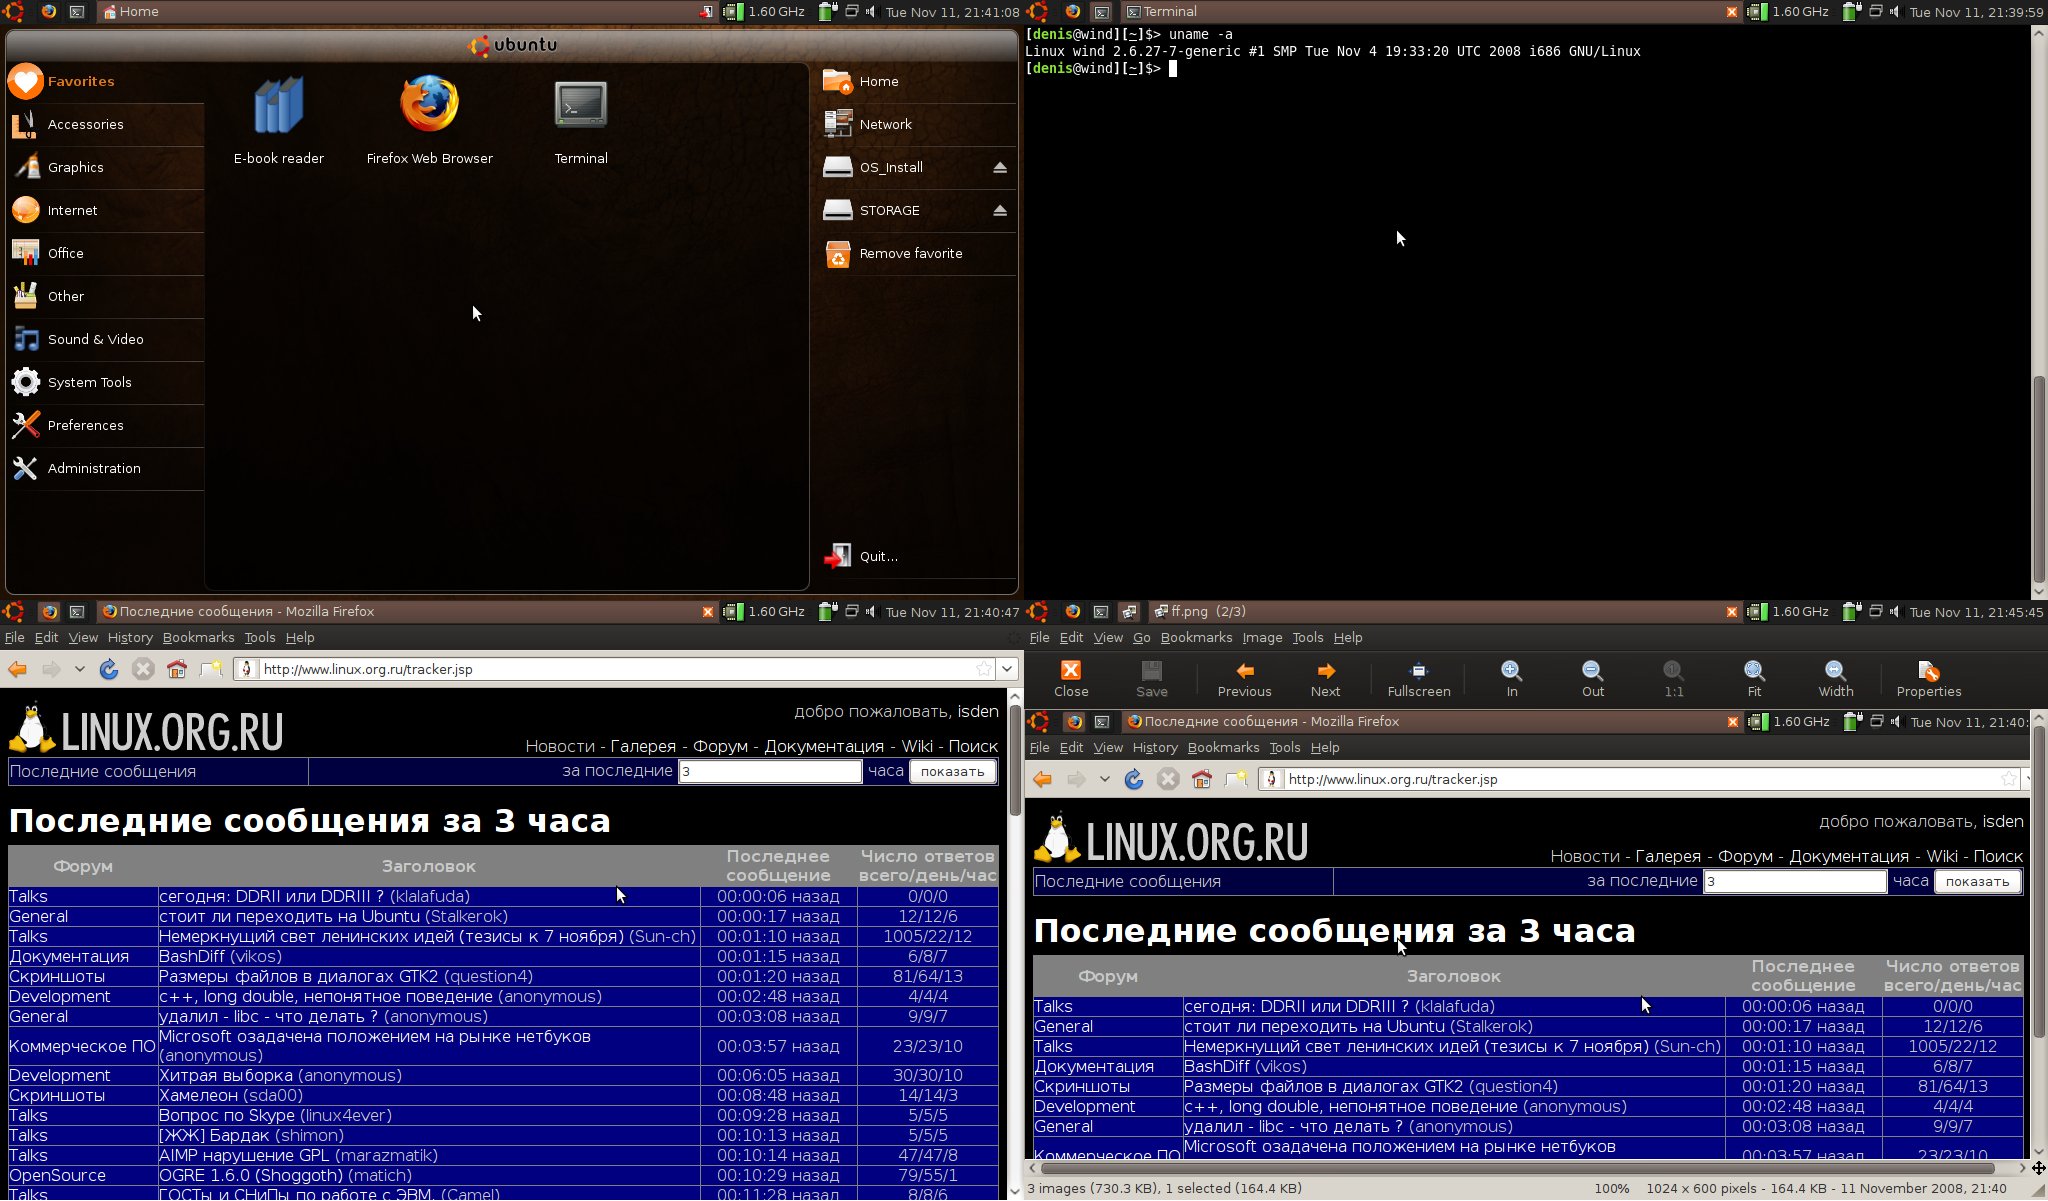Open Tools menu in left Firefox window
The width and height of the screenshot is (2048, 1201).
pos(259,638)
